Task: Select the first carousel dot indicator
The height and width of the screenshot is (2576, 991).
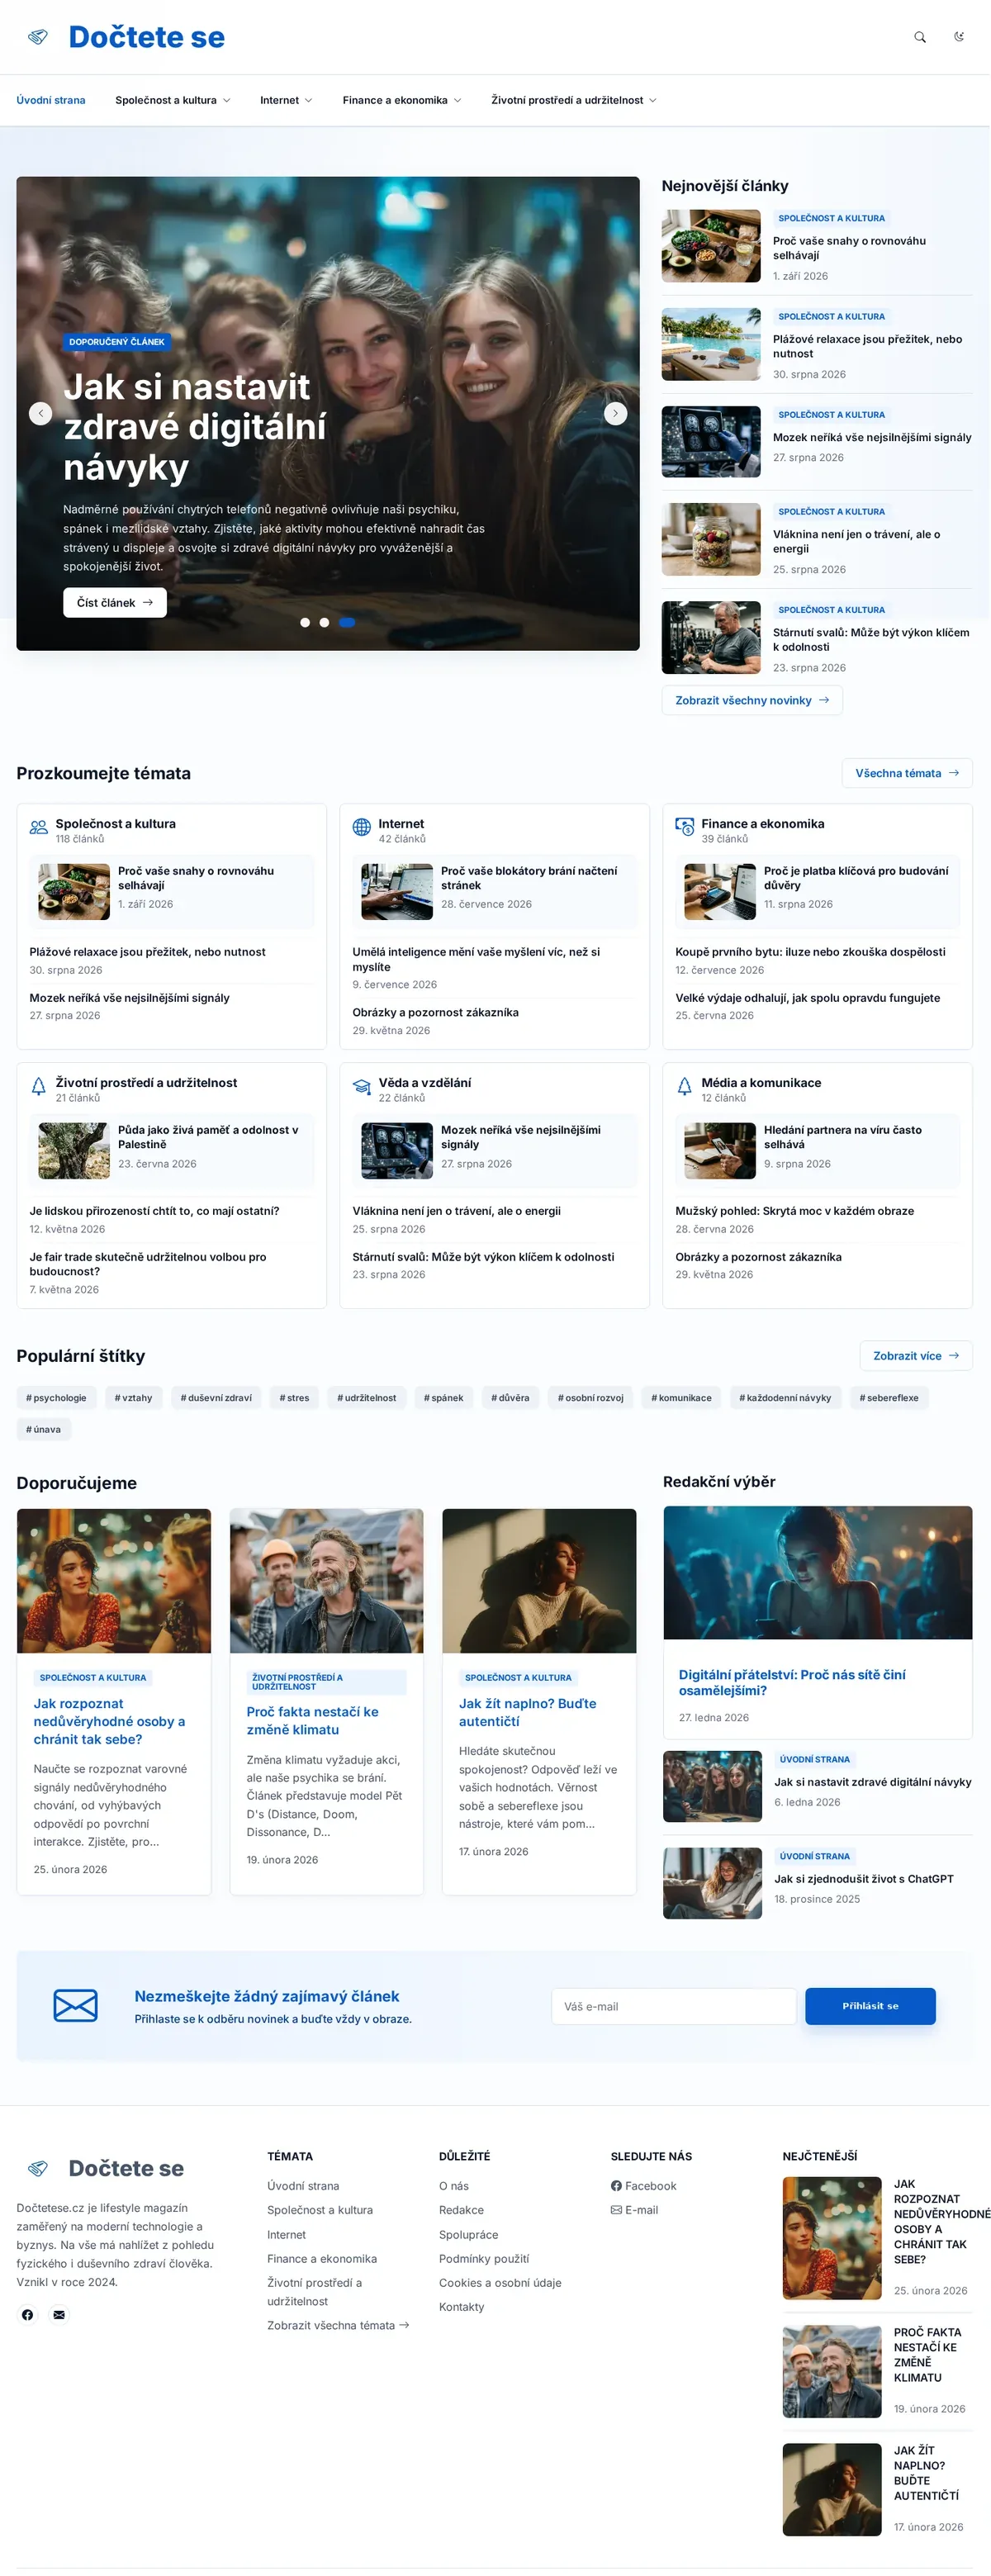Action: (x=305, y=622)
